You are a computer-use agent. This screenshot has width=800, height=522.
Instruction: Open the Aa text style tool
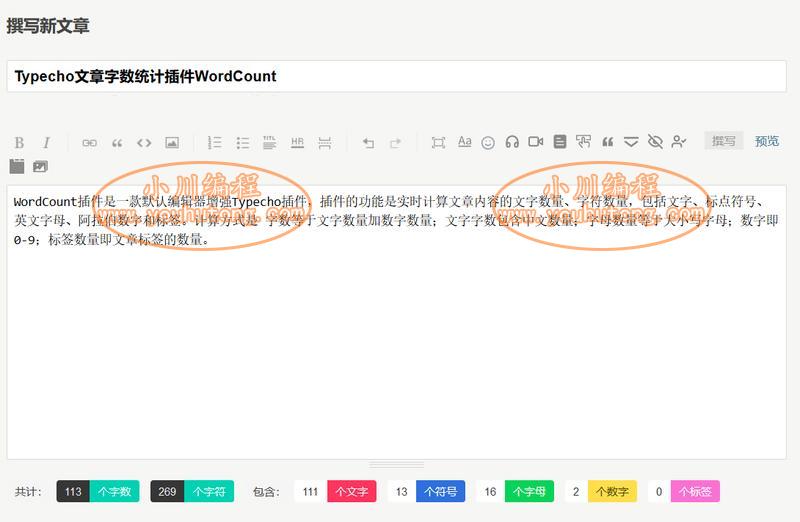(464, 141)
